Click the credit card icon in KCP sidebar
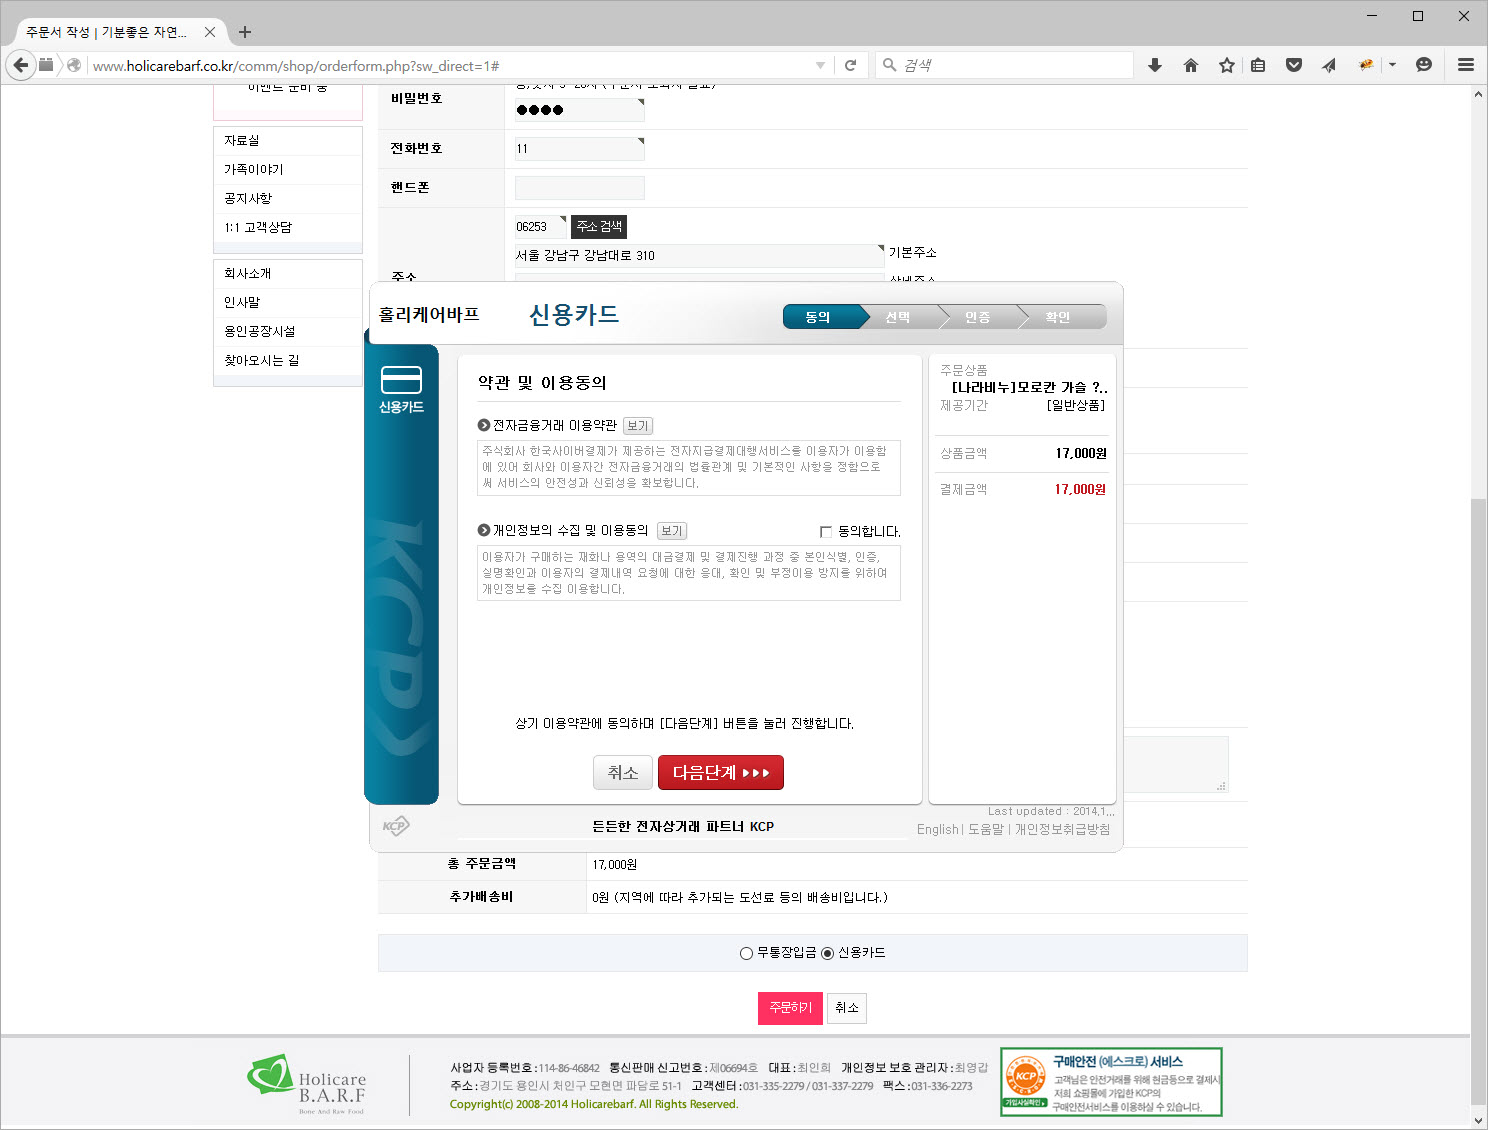The height and width of the screenshot is (1130, 1488). pyautogui.click(x=401, y=381)
